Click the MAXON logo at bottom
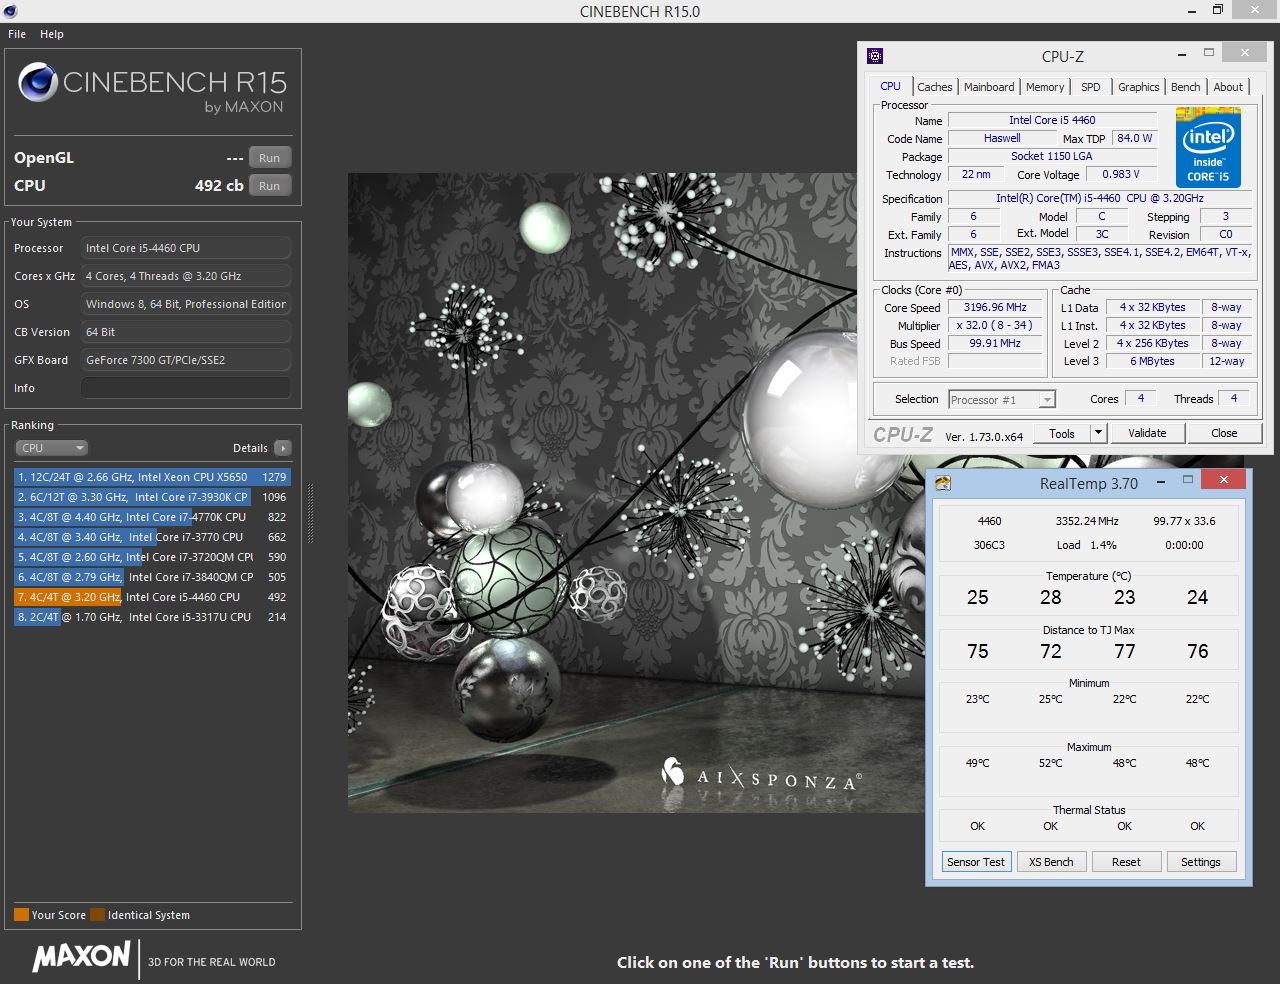Screen dimensions: 1280x984 click(81, 957)
